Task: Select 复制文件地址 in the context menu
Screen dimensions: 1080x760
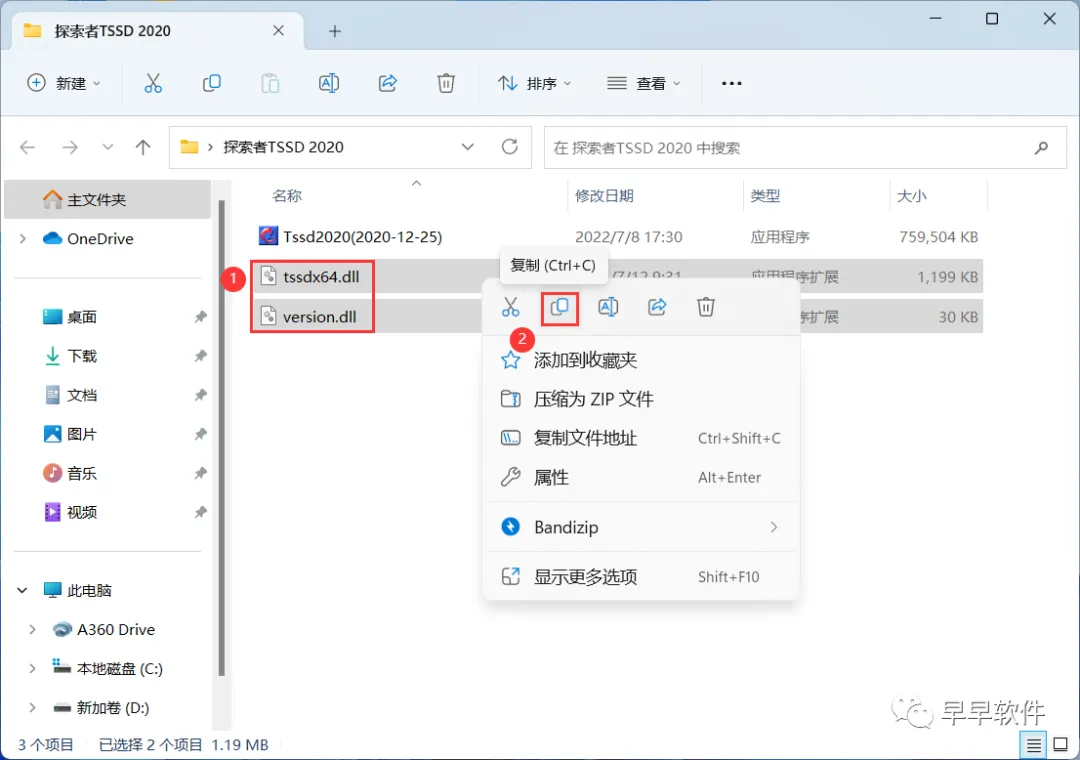Action: pyautogui.click(x=641, y=438)
